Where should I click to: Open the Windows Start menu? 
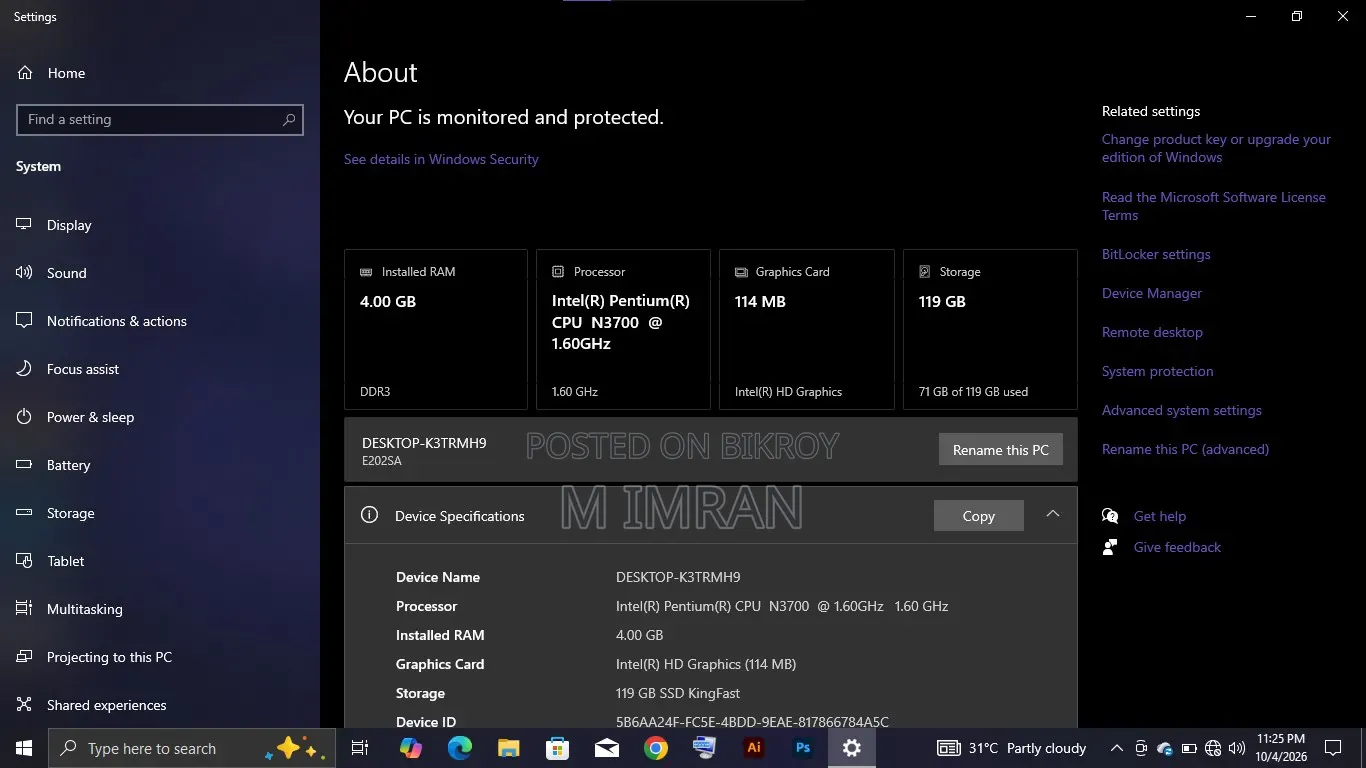[24, 748]
